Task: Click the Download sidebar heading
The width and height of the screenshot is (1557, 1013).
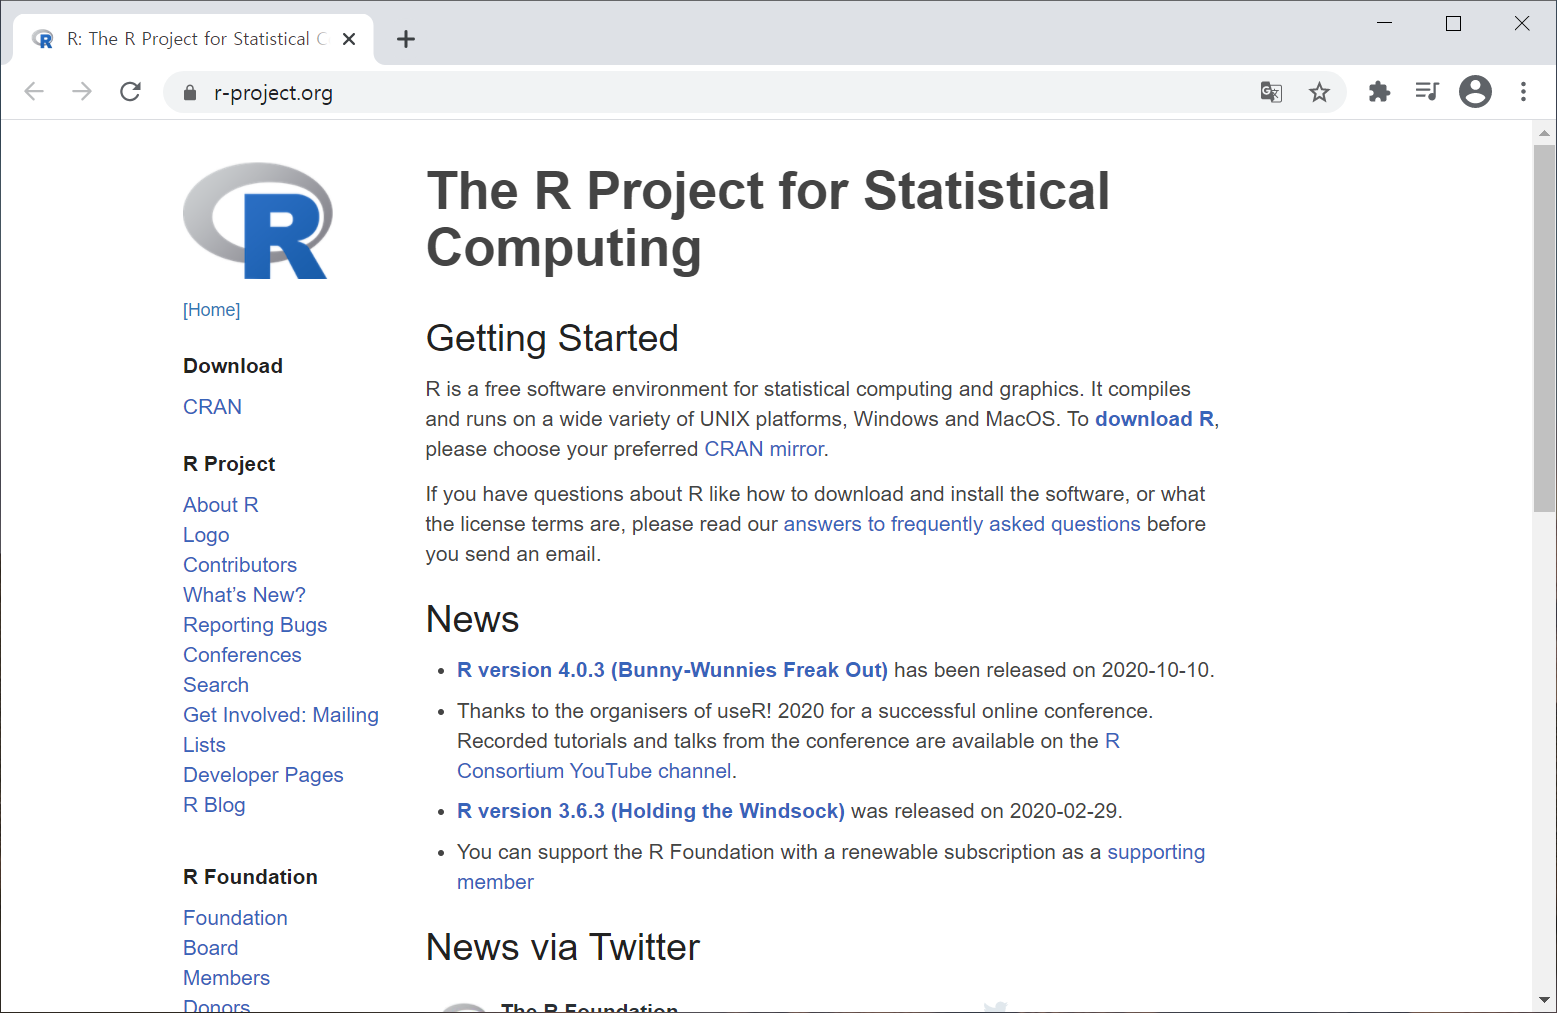Action: (233, 366)
